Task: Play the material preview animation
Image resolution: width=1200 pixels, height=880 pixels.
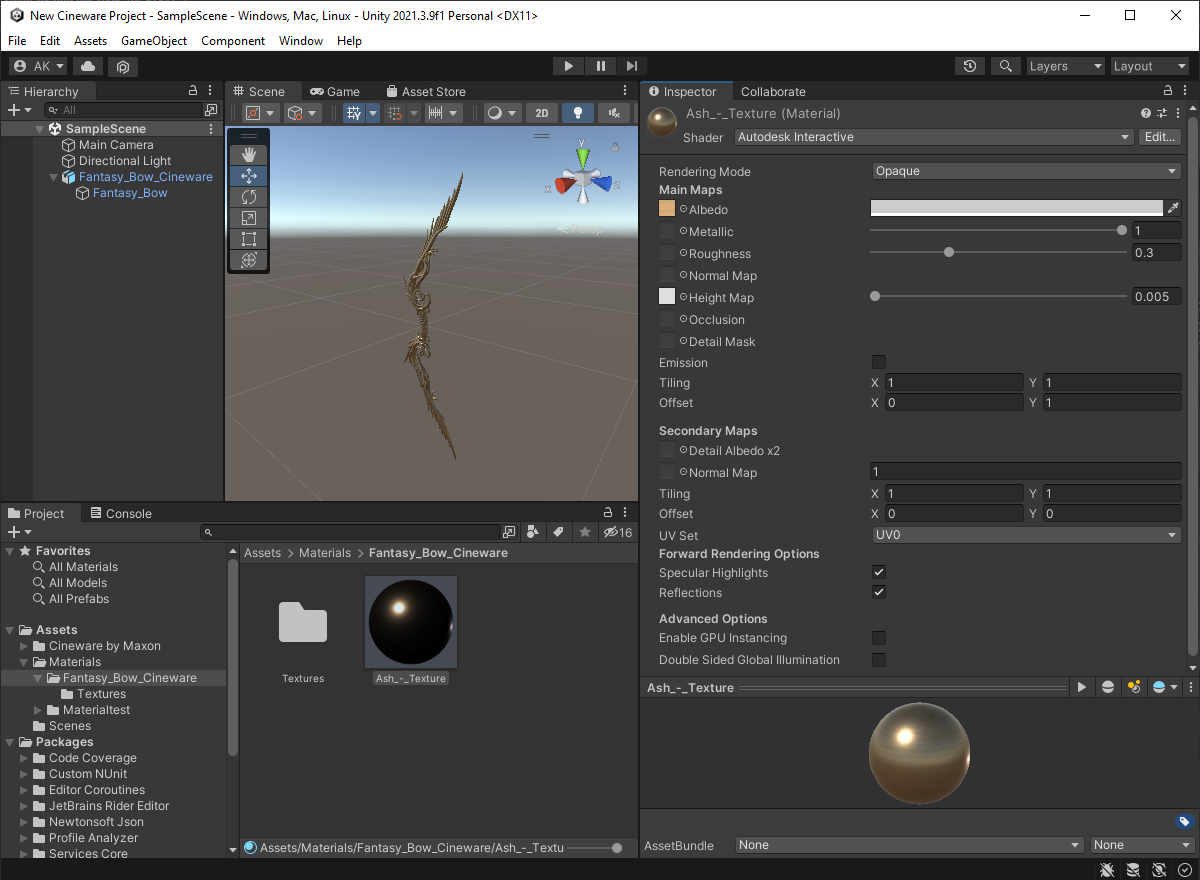Action: (1081, 687)
